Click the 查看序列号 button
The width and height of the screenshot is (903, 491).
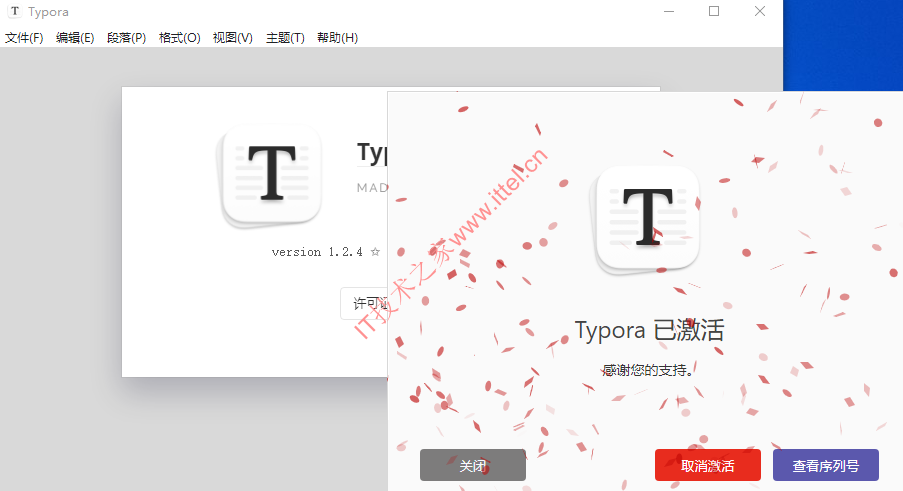(826, 465)
